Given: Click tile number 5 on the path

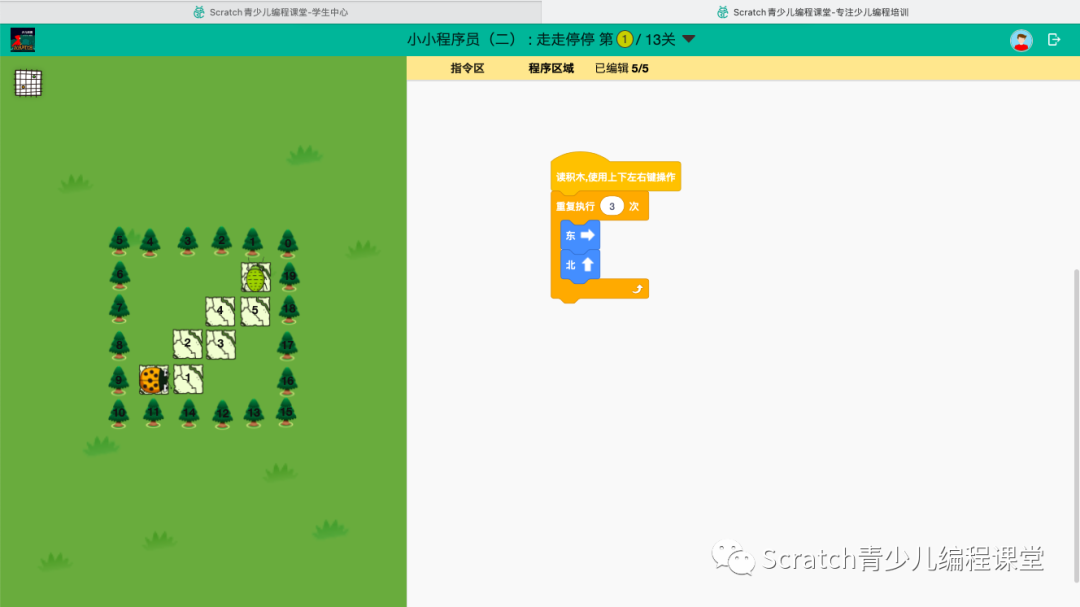Looking at the screenshot, I should [x=254, y=311].
